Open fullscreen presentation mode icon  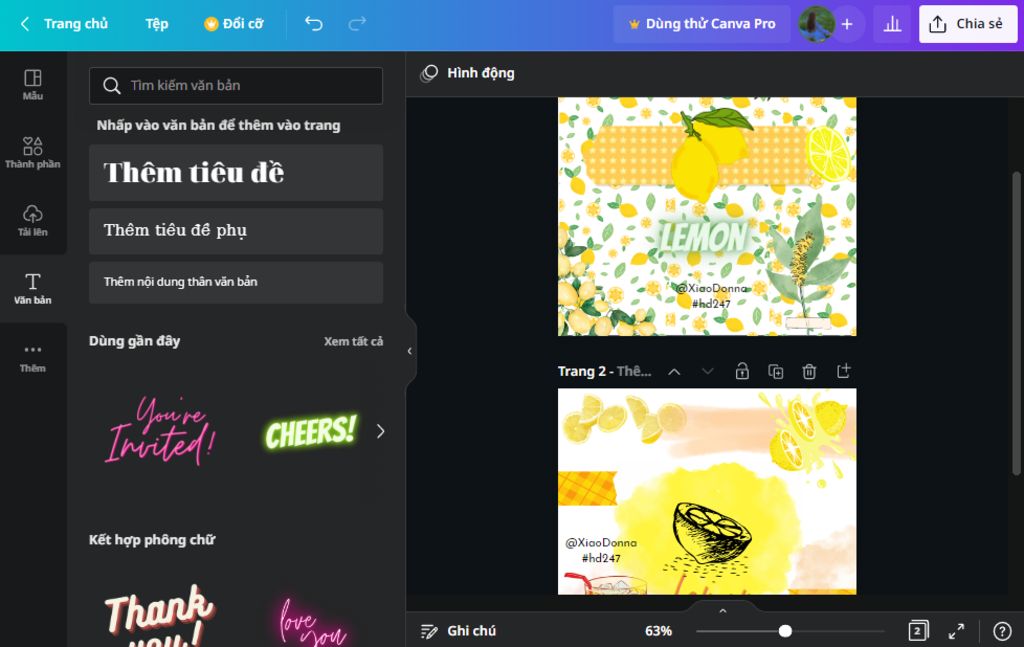click(956, 631)
